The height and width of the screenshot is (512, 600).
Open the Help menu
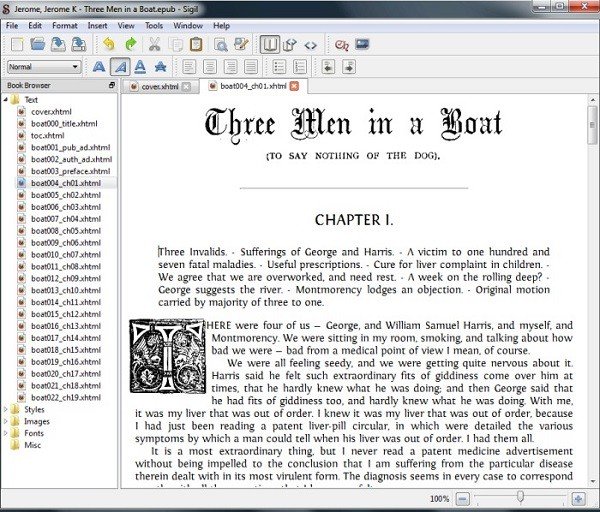click(221, 26)
